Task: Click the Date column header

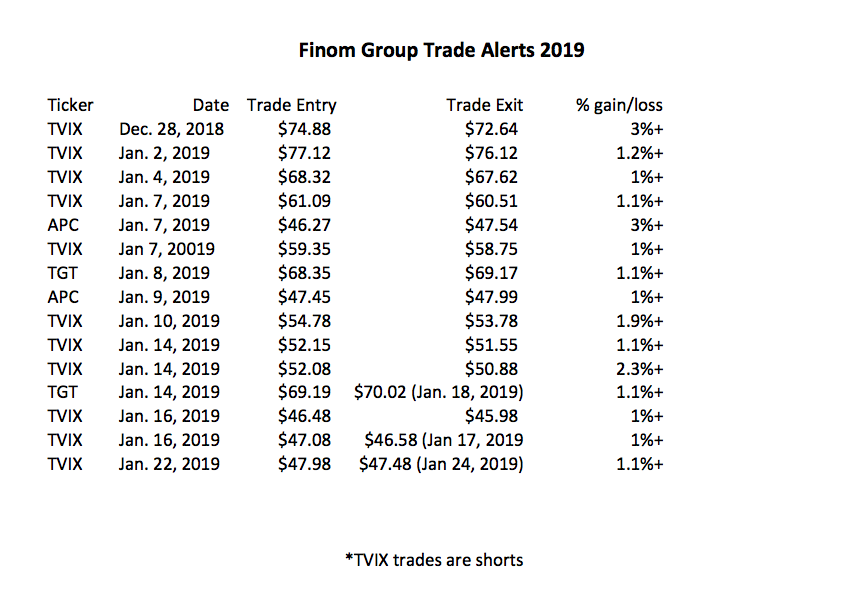Action: tap(211, 105)
